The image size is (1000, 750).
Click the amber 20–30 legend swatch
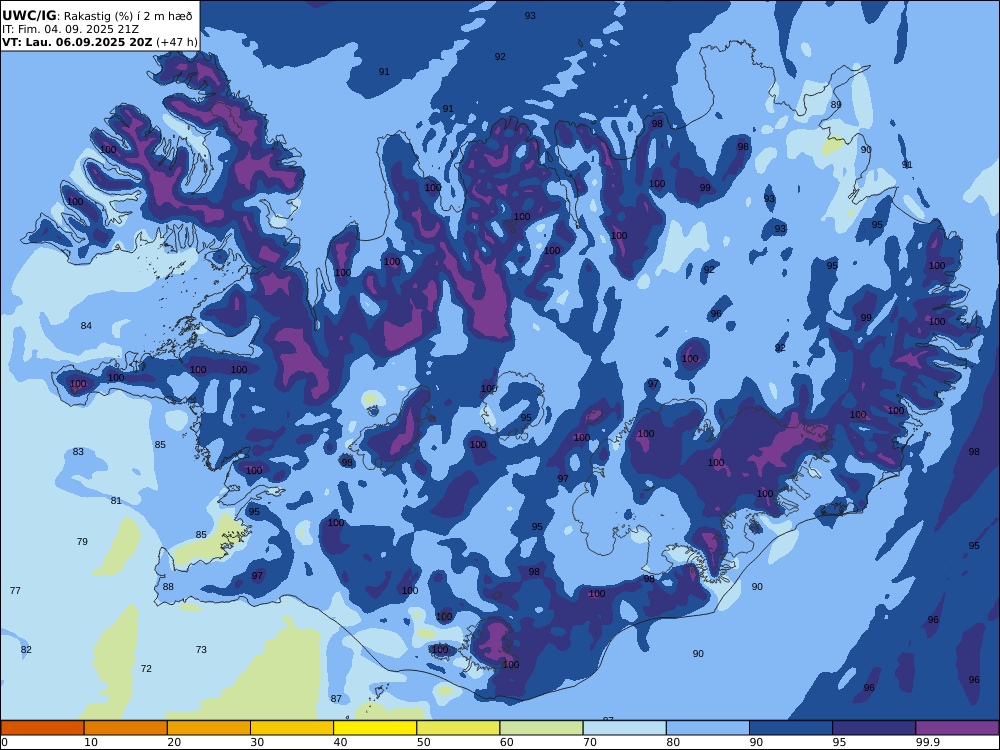coord(209,728)
